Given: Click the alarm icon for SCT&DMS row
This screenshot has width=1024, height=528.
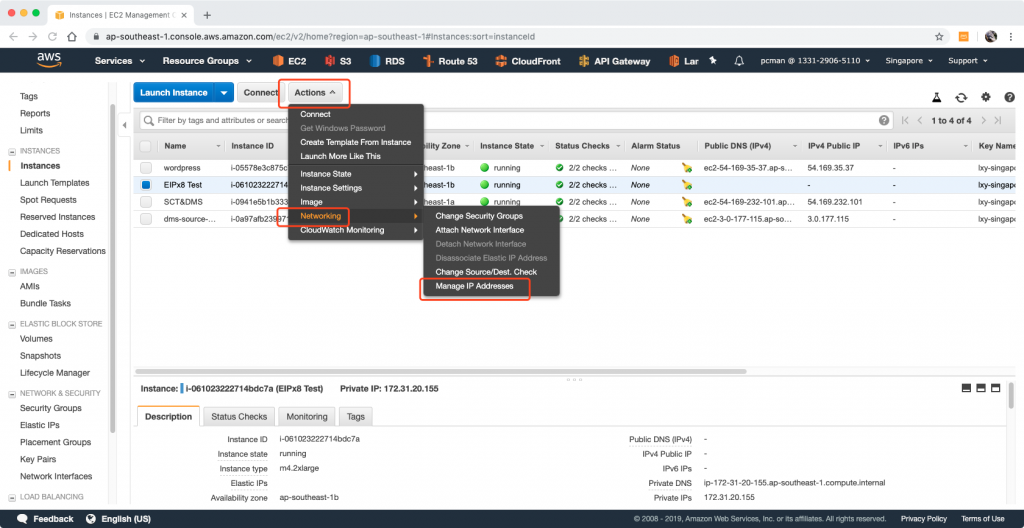Looking at the screenshot, I should click(x=686, y=202).
